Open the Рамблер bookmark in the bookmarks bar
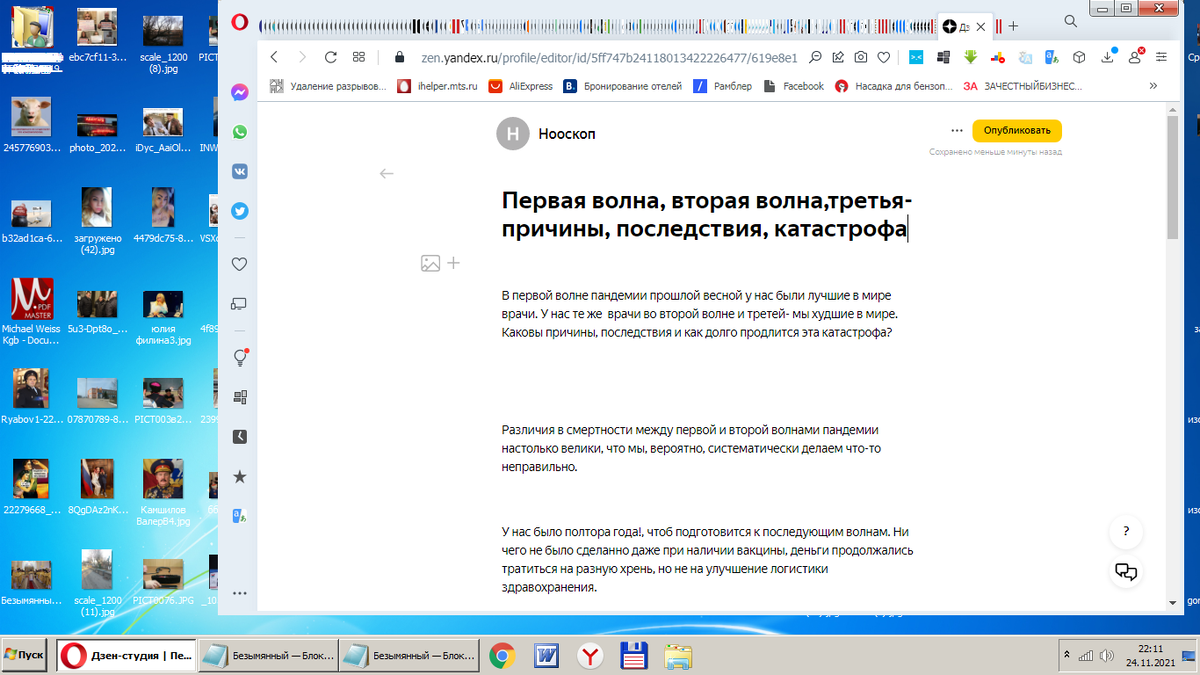Screen dimensions: 1200x675 tap(723, 86)
